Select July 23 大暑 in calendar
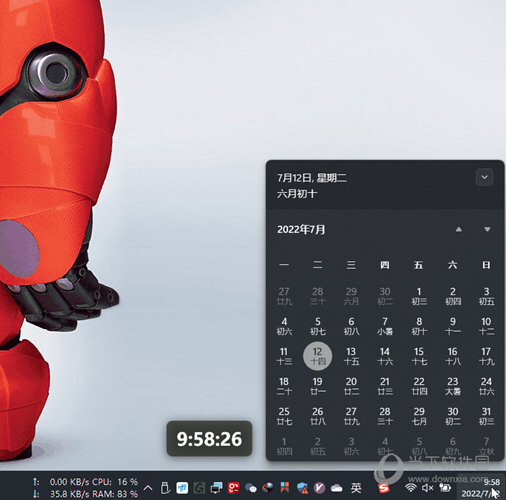 click(x=452, y=386)
